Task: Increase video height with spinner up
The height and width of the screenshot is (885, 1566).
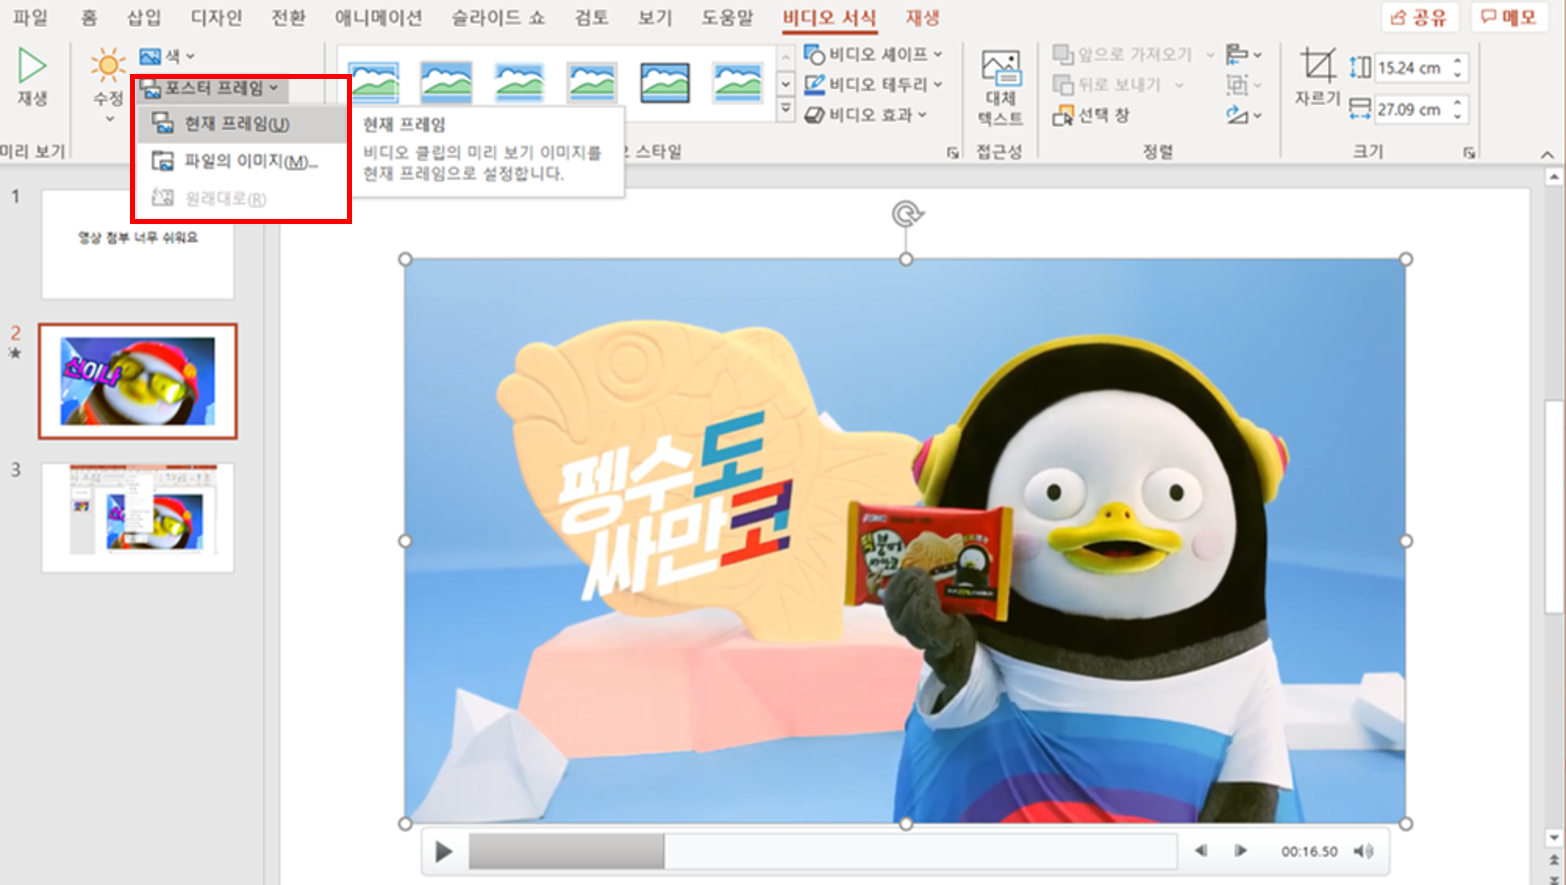Action: [x=1458, y=62]
